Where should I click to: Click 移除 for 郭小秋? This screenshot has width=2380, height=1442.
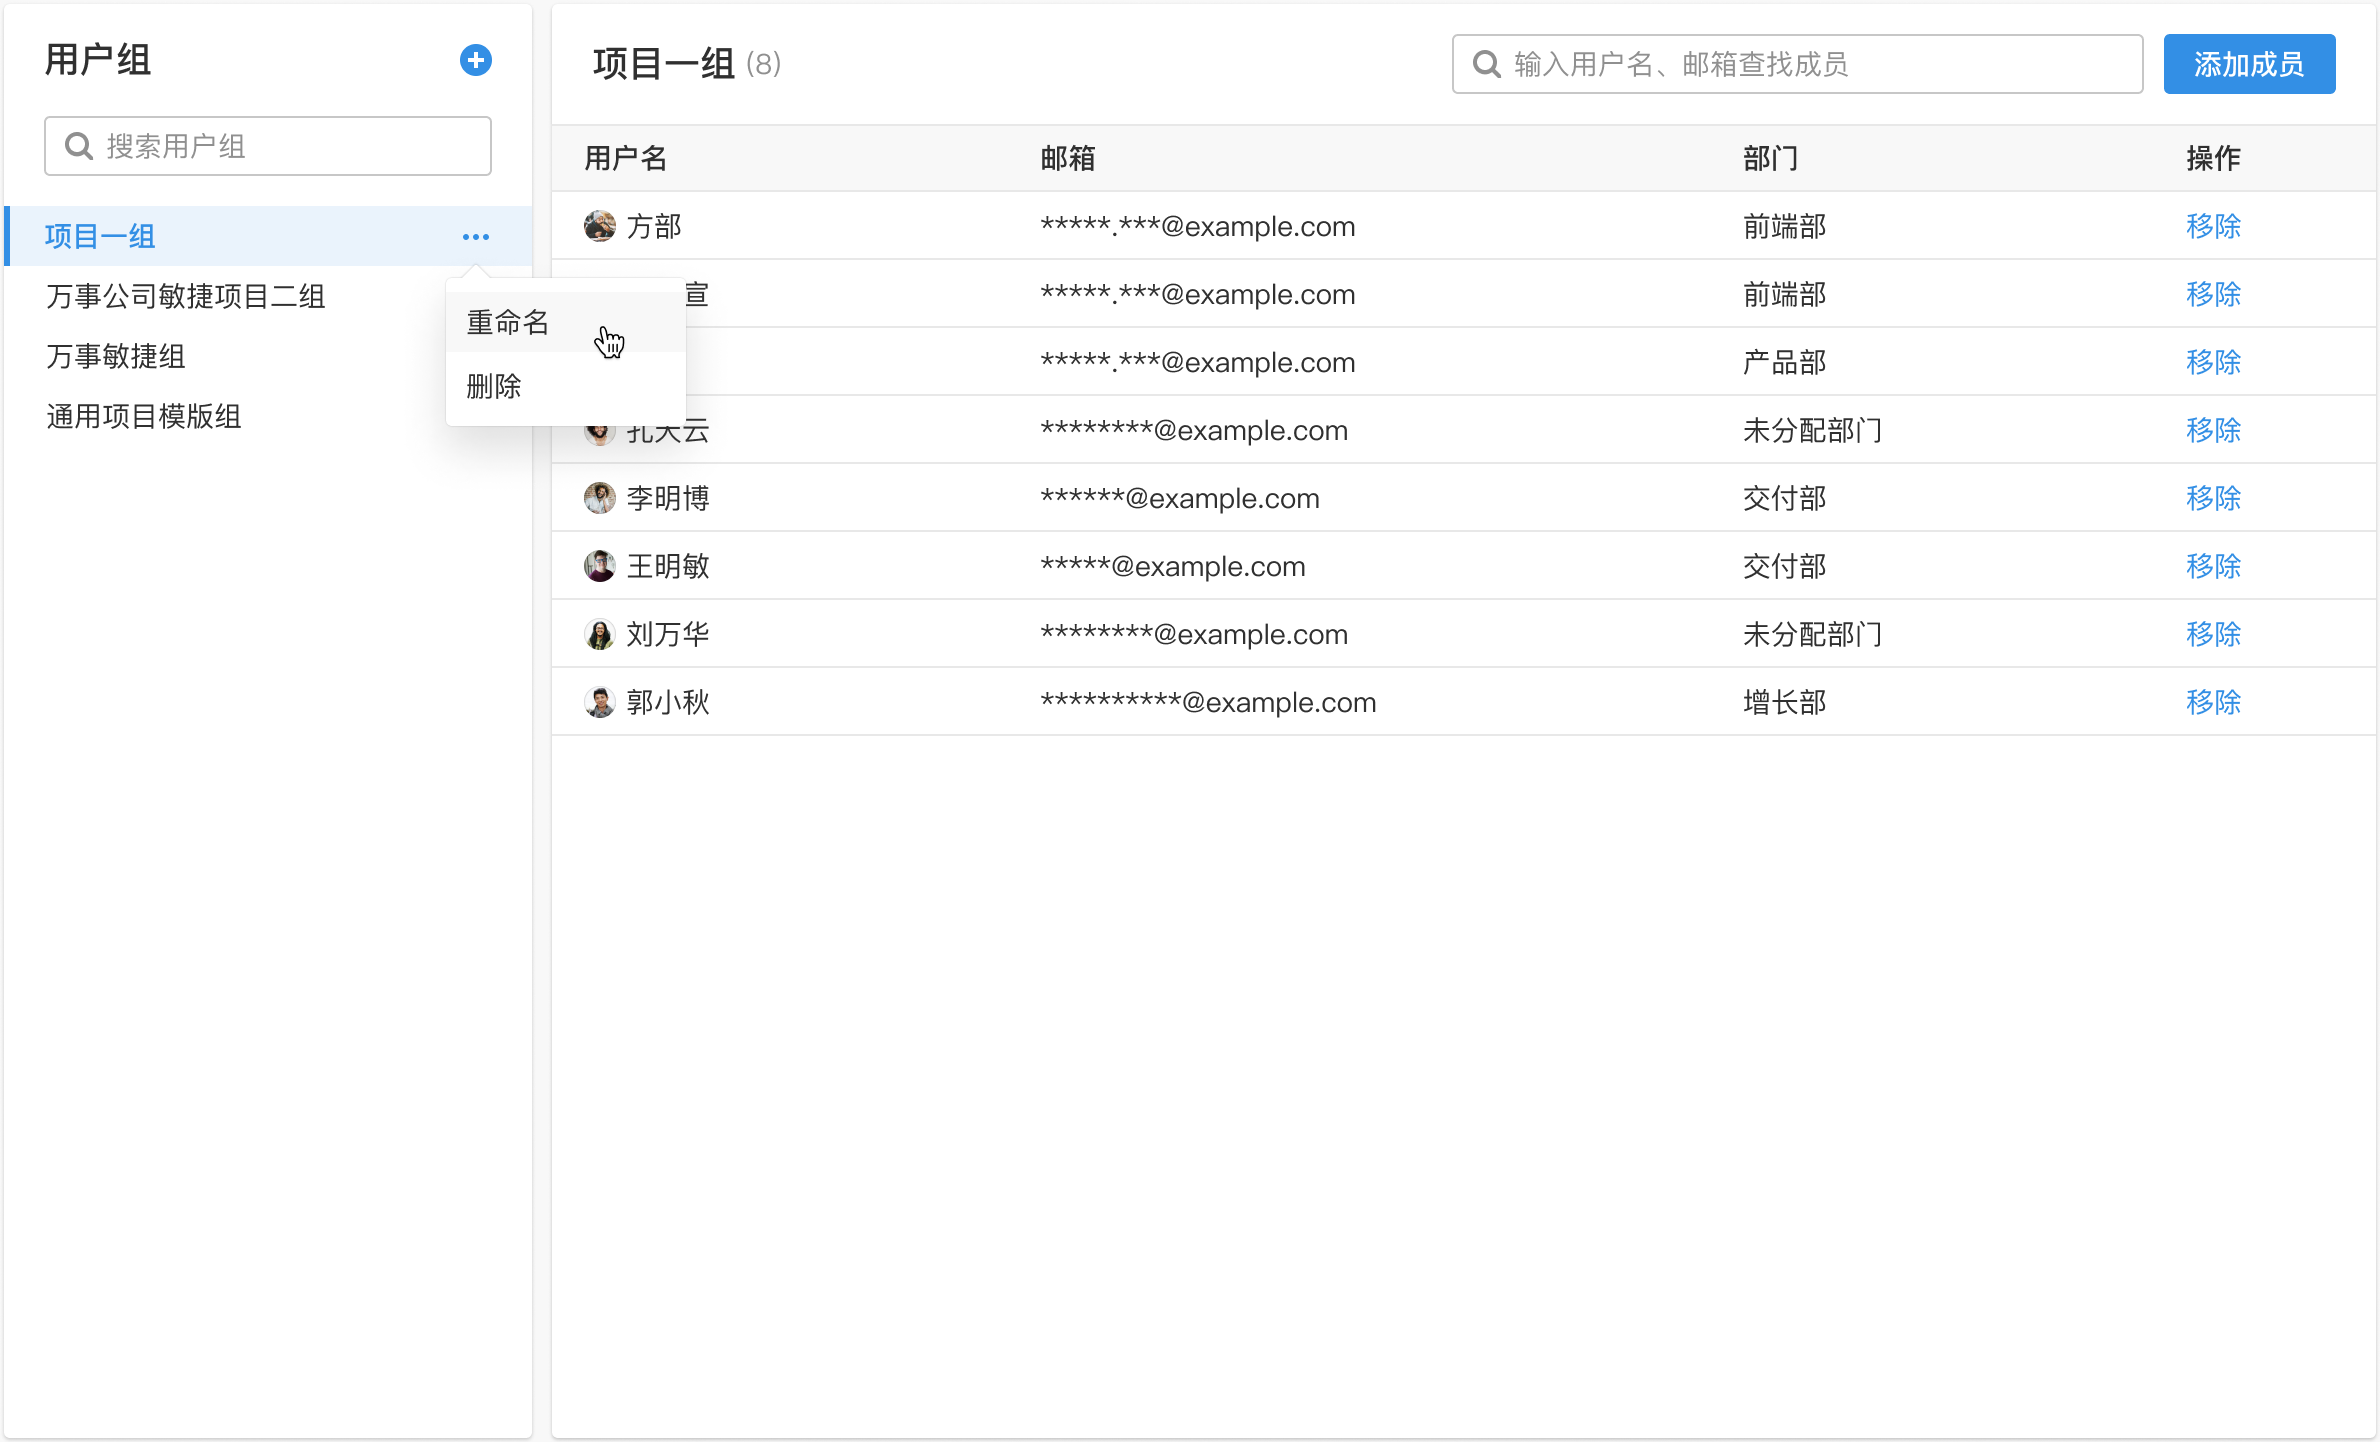click(2213, 702)
